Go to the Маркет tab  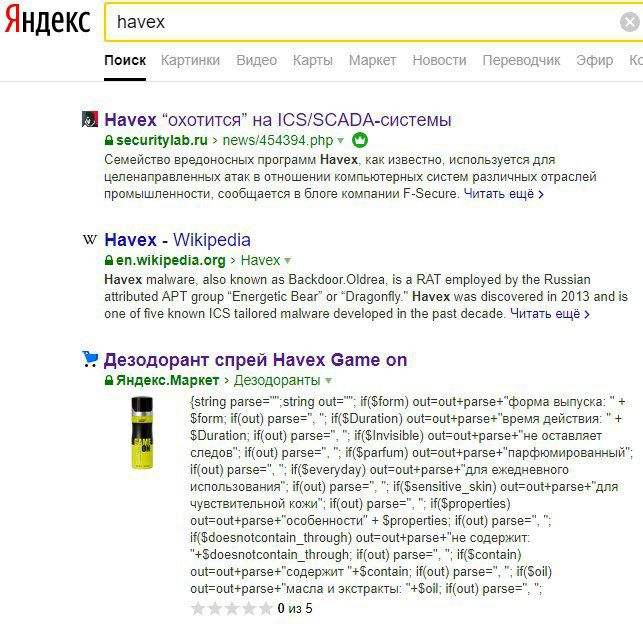point(372,60)
